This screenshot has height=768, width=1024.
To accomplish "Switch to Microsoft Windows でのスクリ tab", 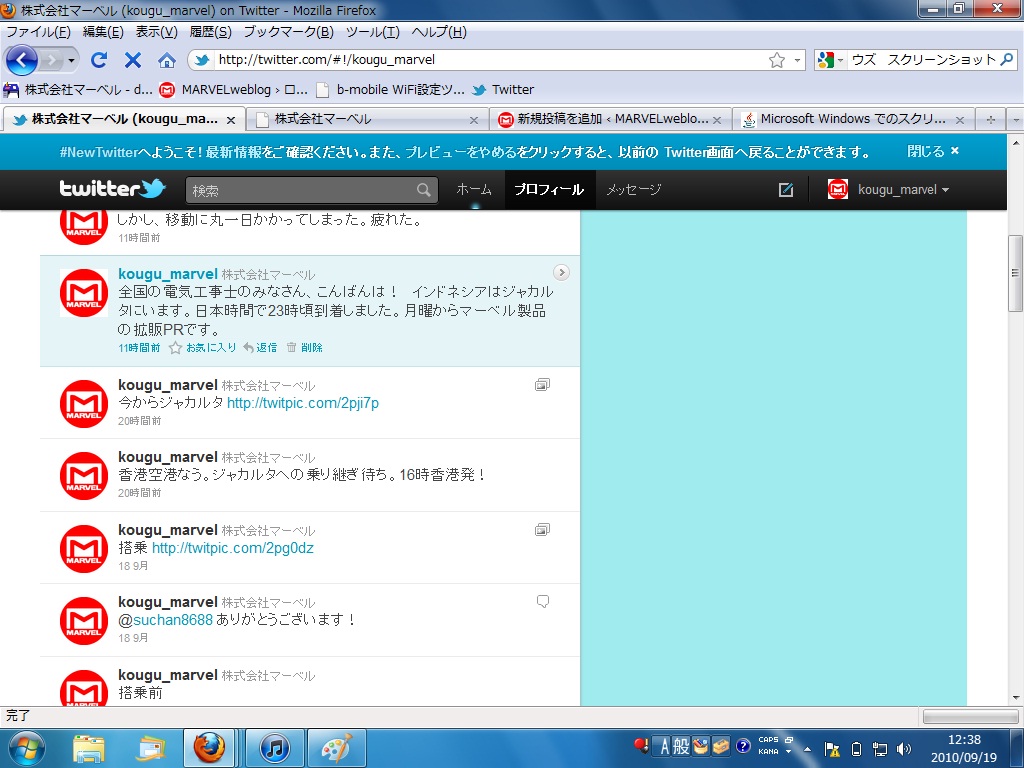I will coord(852,120).
